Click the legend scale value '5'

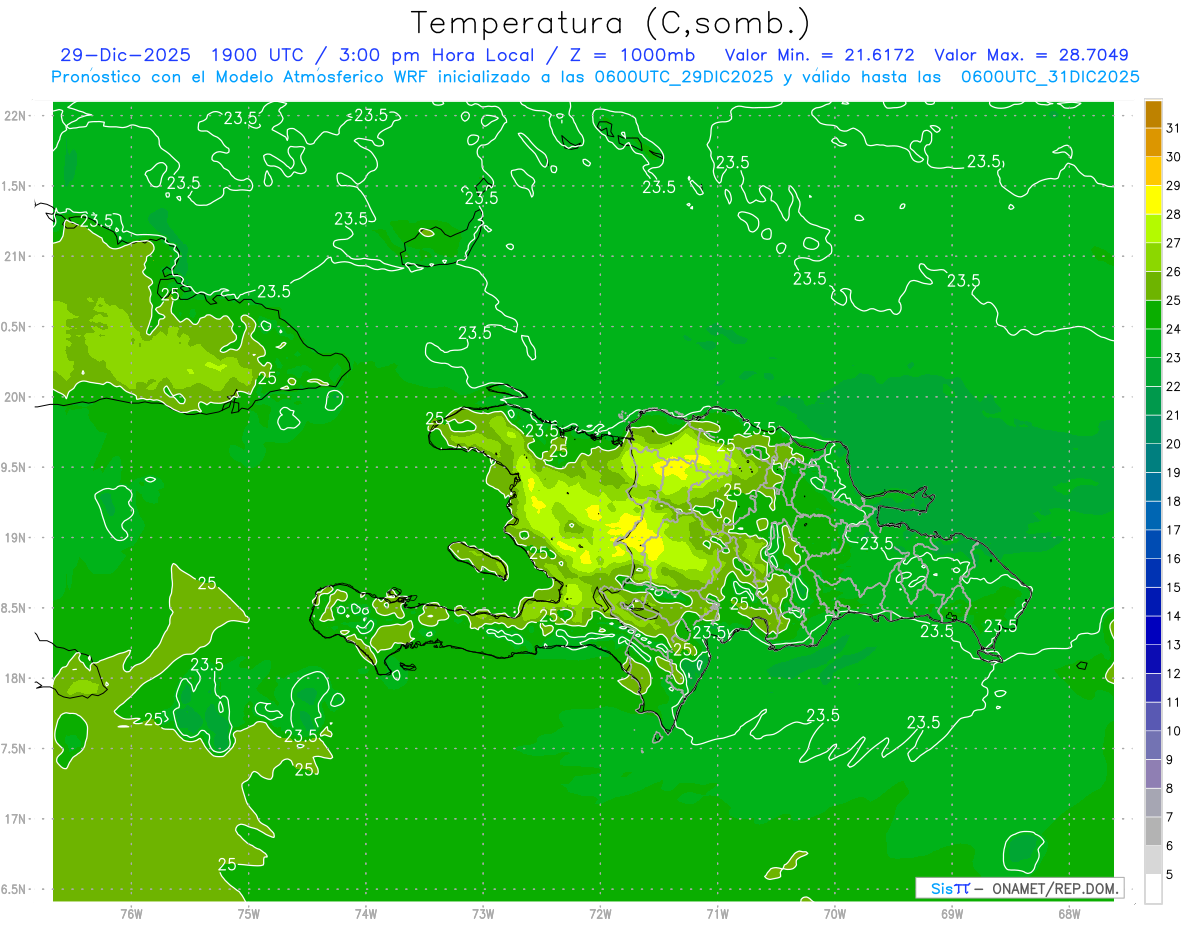point(1171,875)
